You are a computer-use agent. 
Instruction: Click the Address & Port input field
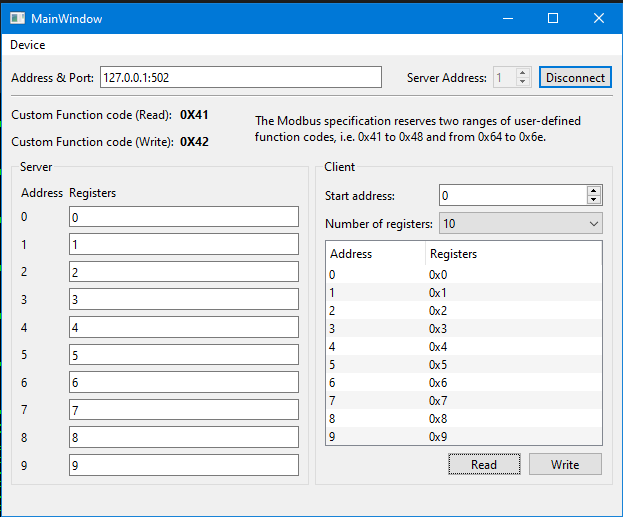(x=240, y=77)
